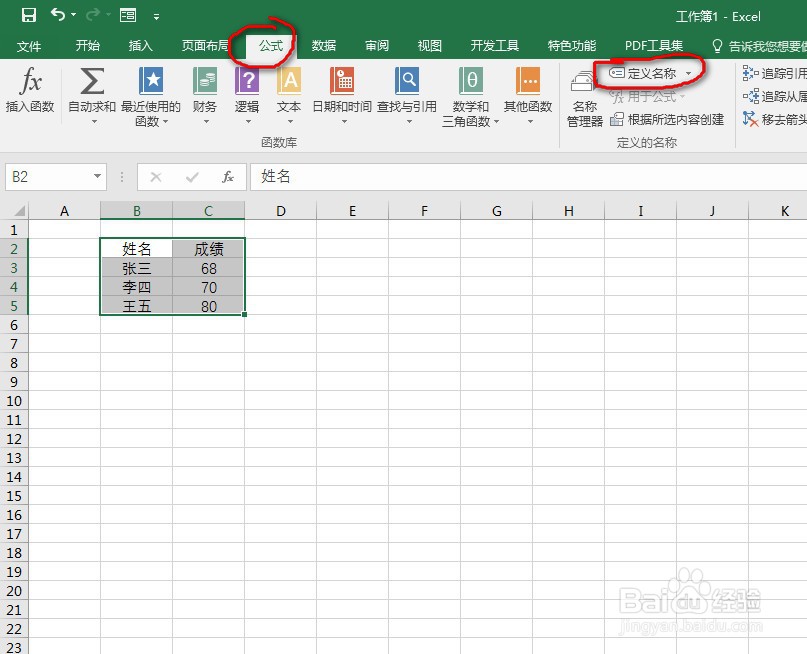Viewport: 807px width, 654px height.
Task: Open the Name Box dropdown arrow
Action: coord(95,176)
